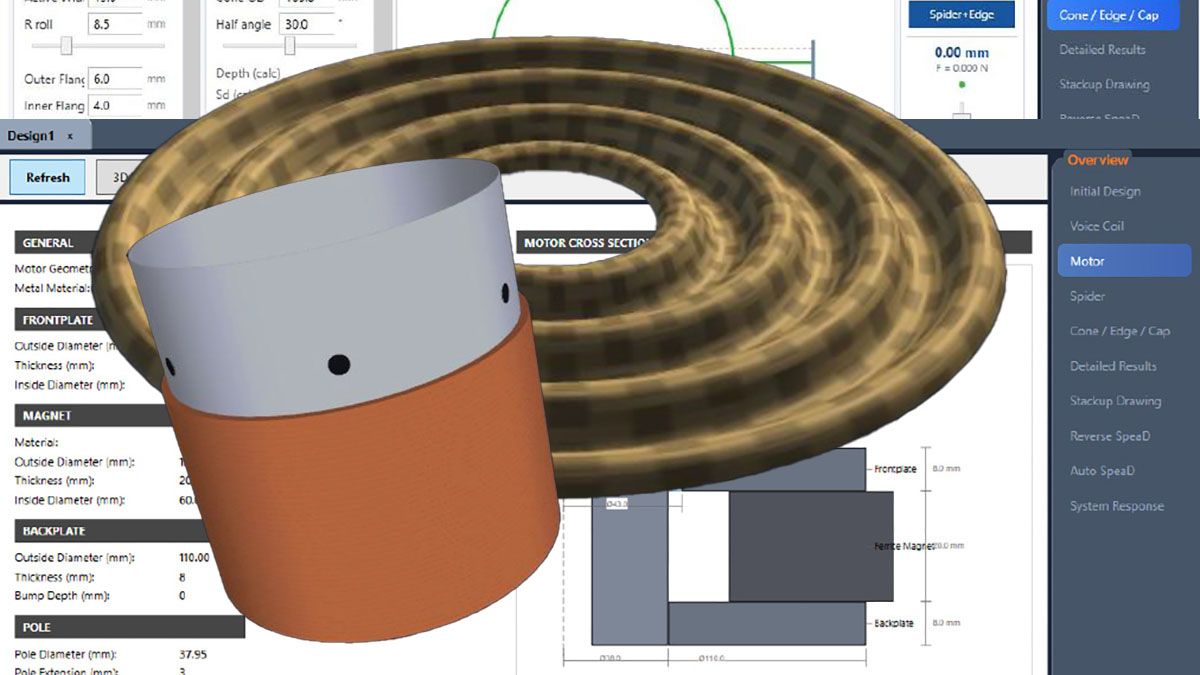Click the slider thumb under R roll
The image size is (1200, 675).
[66, 46]
